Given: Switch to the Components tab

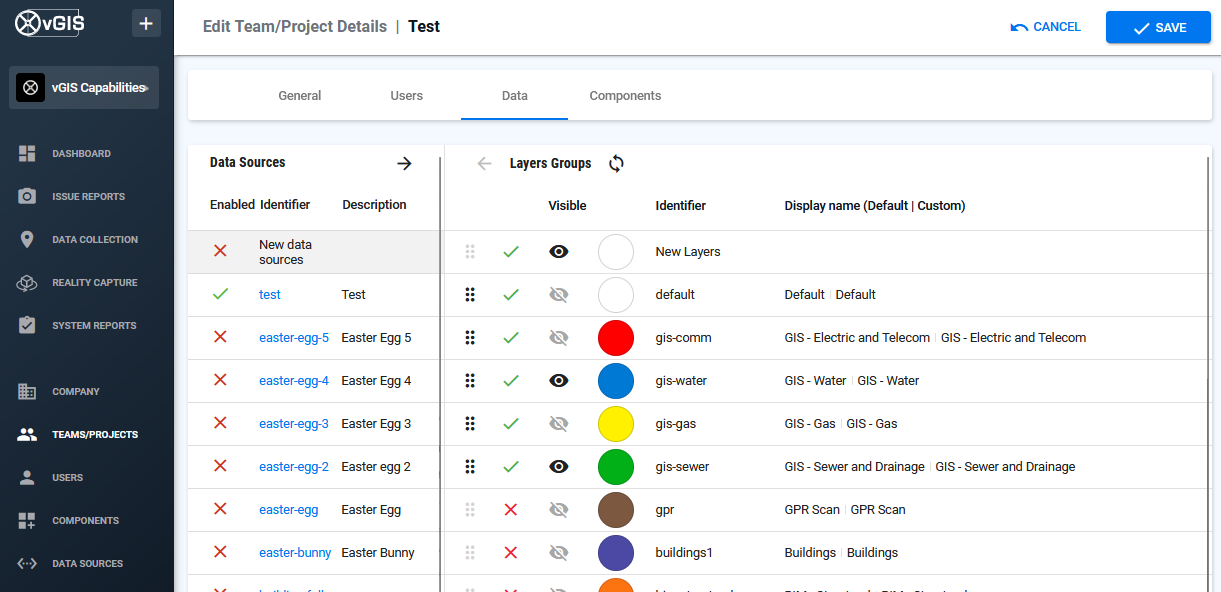Looking at the screenshot, I should [x=625, y=96].
